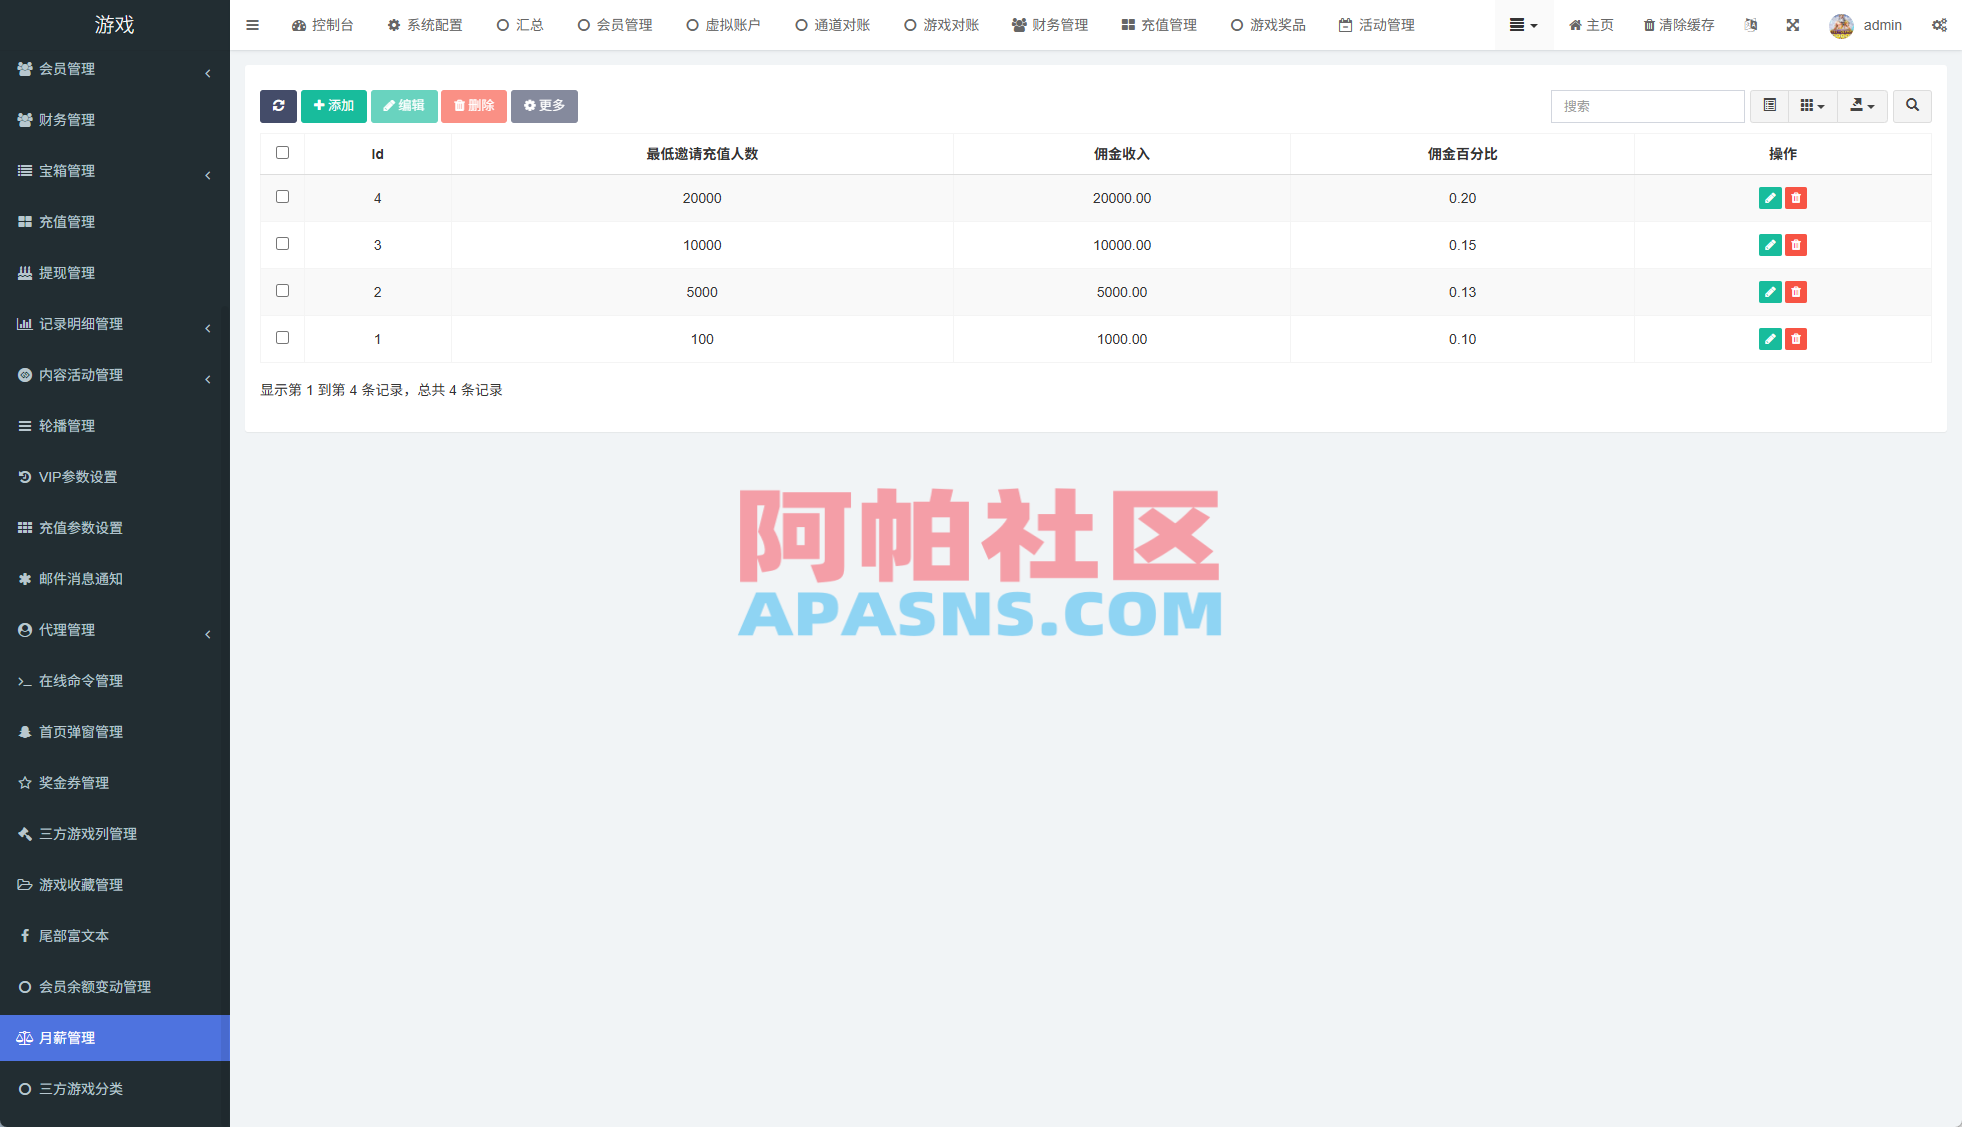Click the 主页 home link in top bar
This screenshot has width=1962, height=1127.
[x=1590, y=25]
